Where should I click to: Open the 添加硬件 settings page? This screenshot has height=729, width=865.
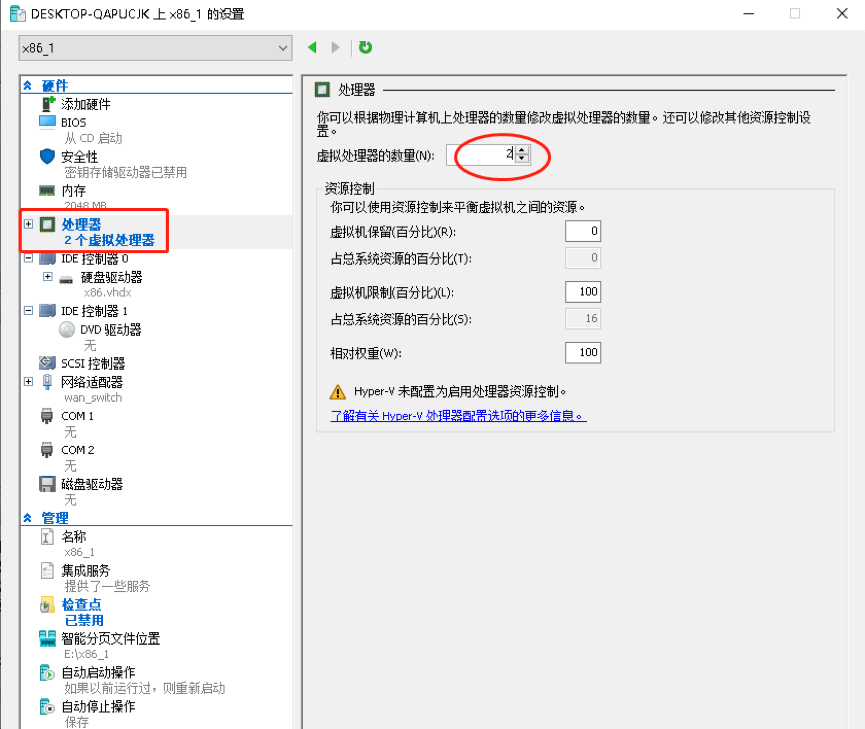pyautogui.click(x=86, y=104)
